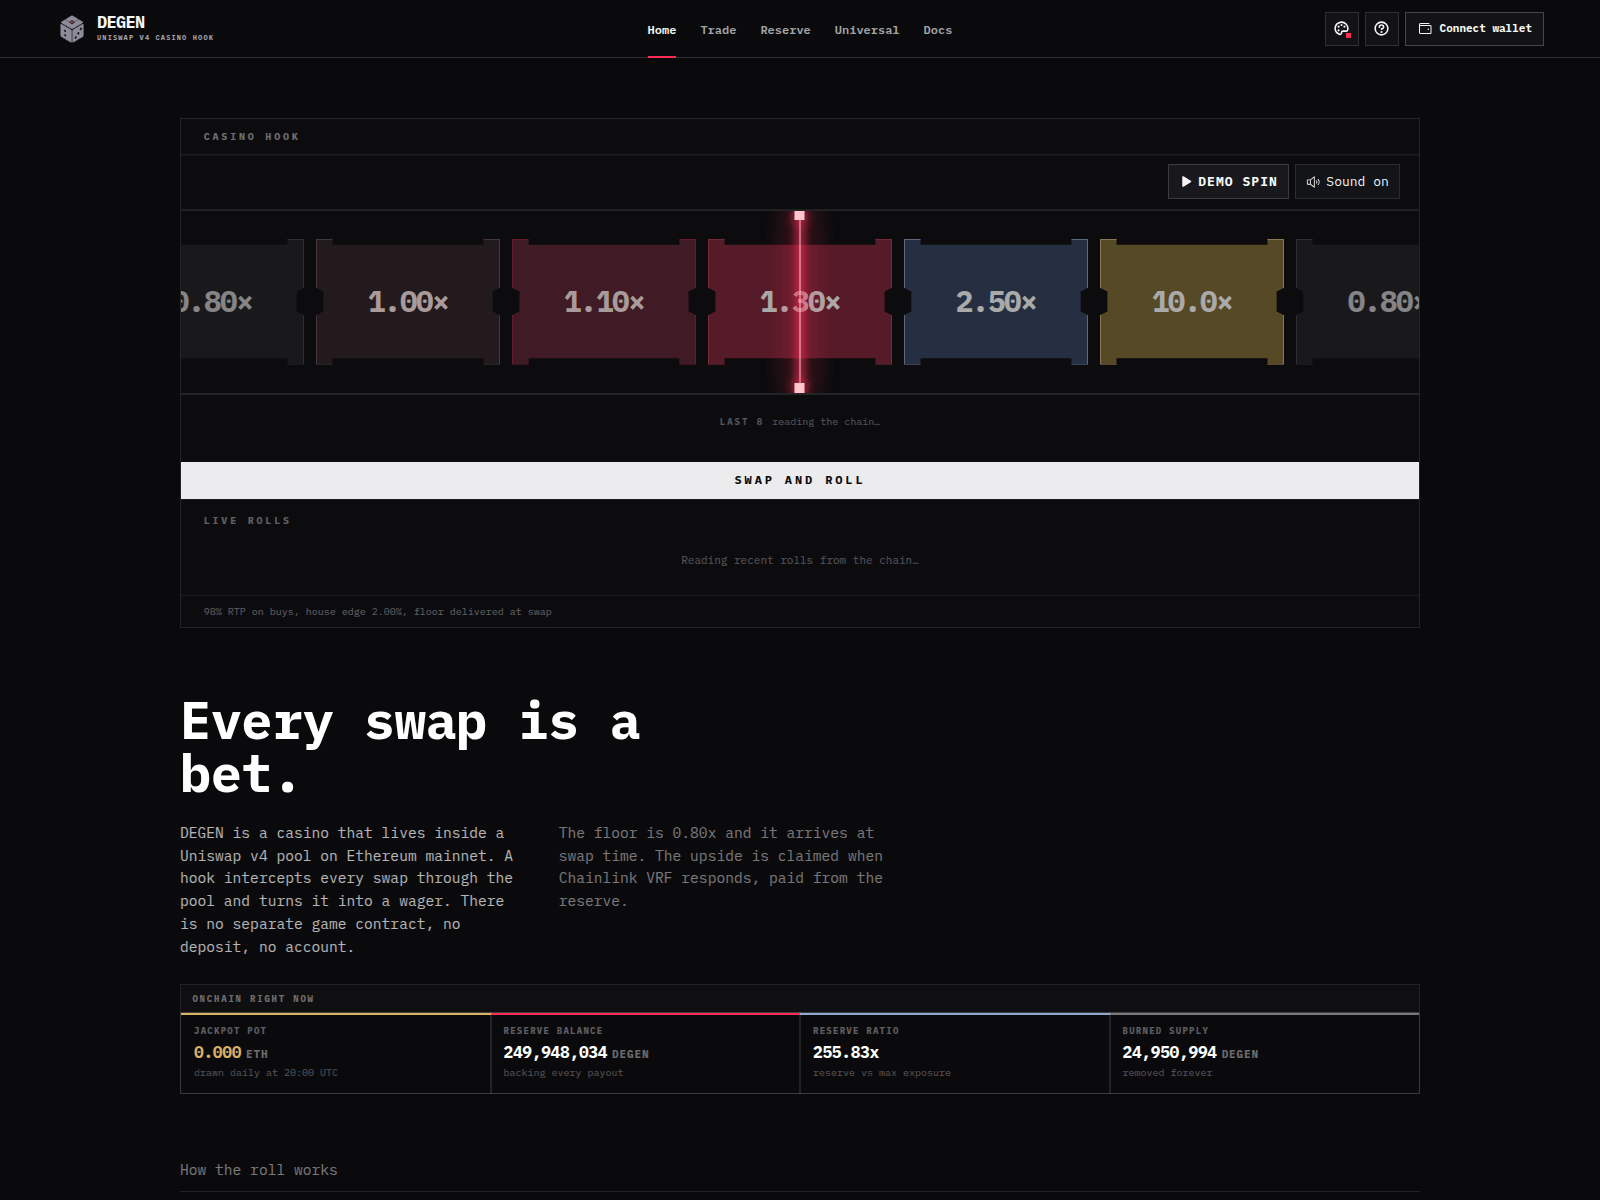Select the 1.10x reel tile

point(604,302)
